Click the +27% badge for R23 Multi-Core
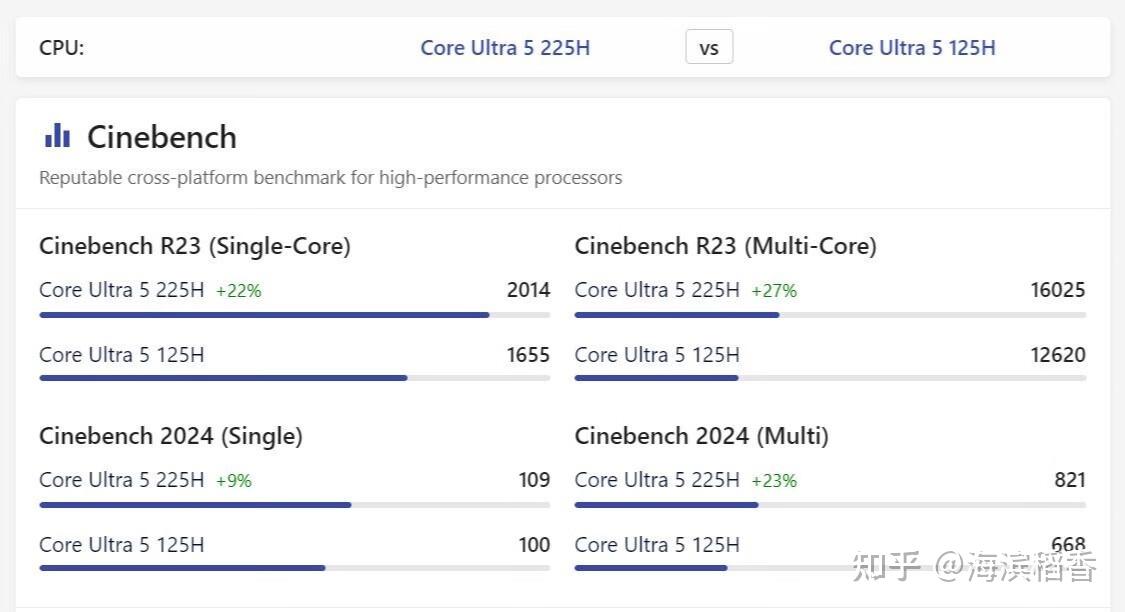 click(x=774, y=291)
